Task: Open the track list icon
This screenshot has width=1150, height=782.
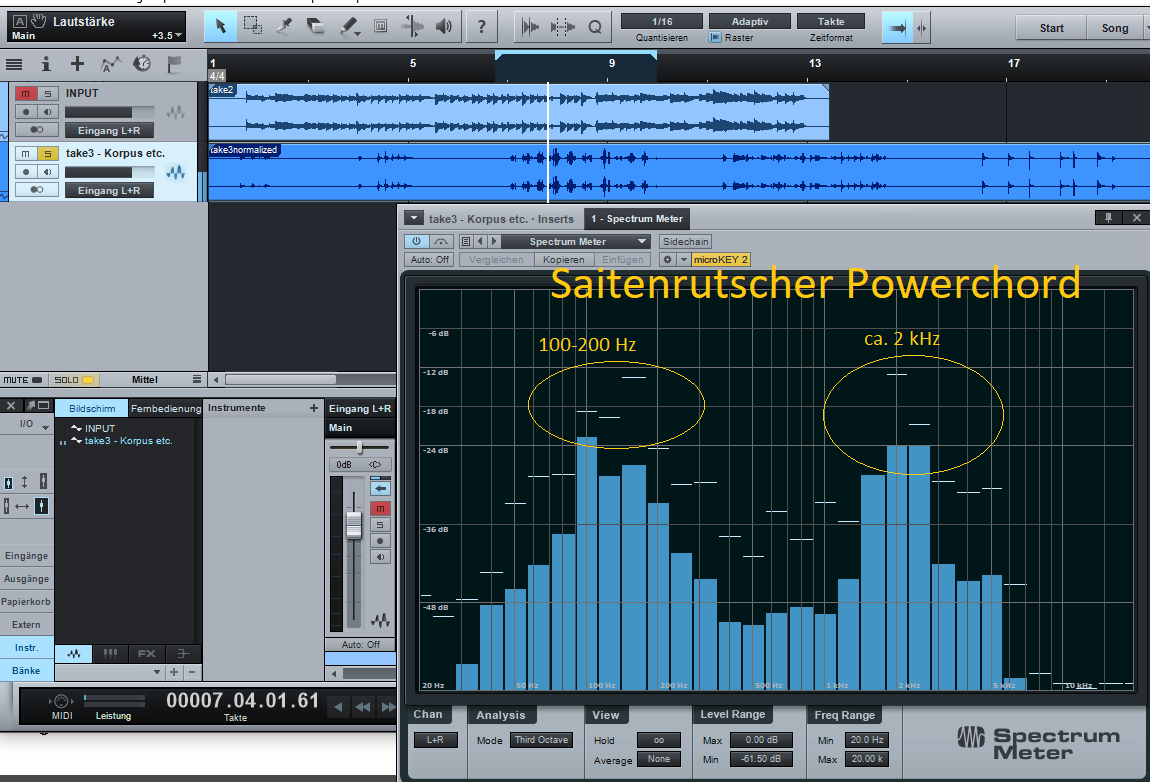Action: coord(13,65)
